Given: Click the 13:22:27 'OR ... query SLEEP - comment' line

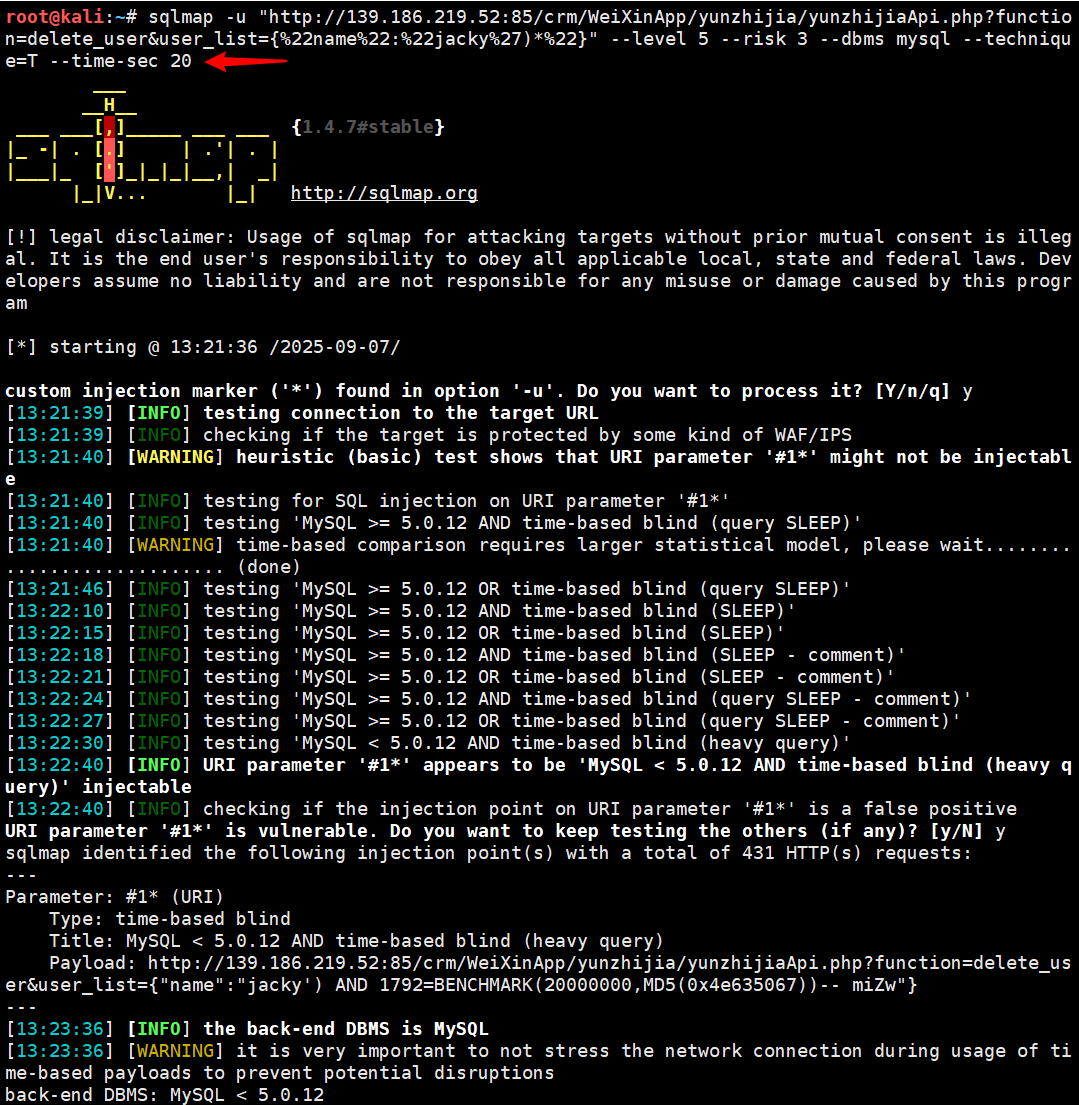Looking at the screenshot, I should point(483,721).
